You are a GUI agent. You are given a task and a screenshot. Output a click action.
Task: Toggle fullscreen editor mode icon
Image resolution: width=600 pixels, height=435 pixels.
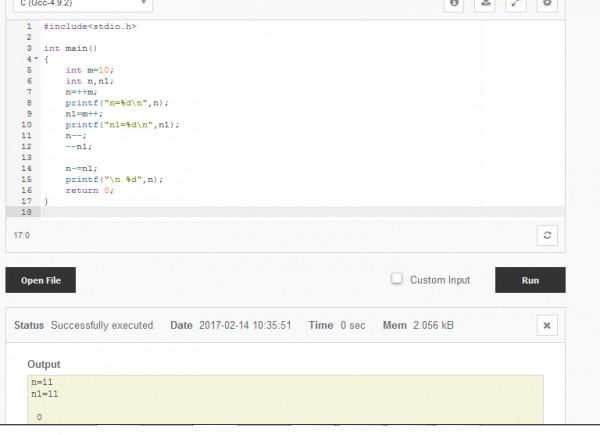click(516, 4)
